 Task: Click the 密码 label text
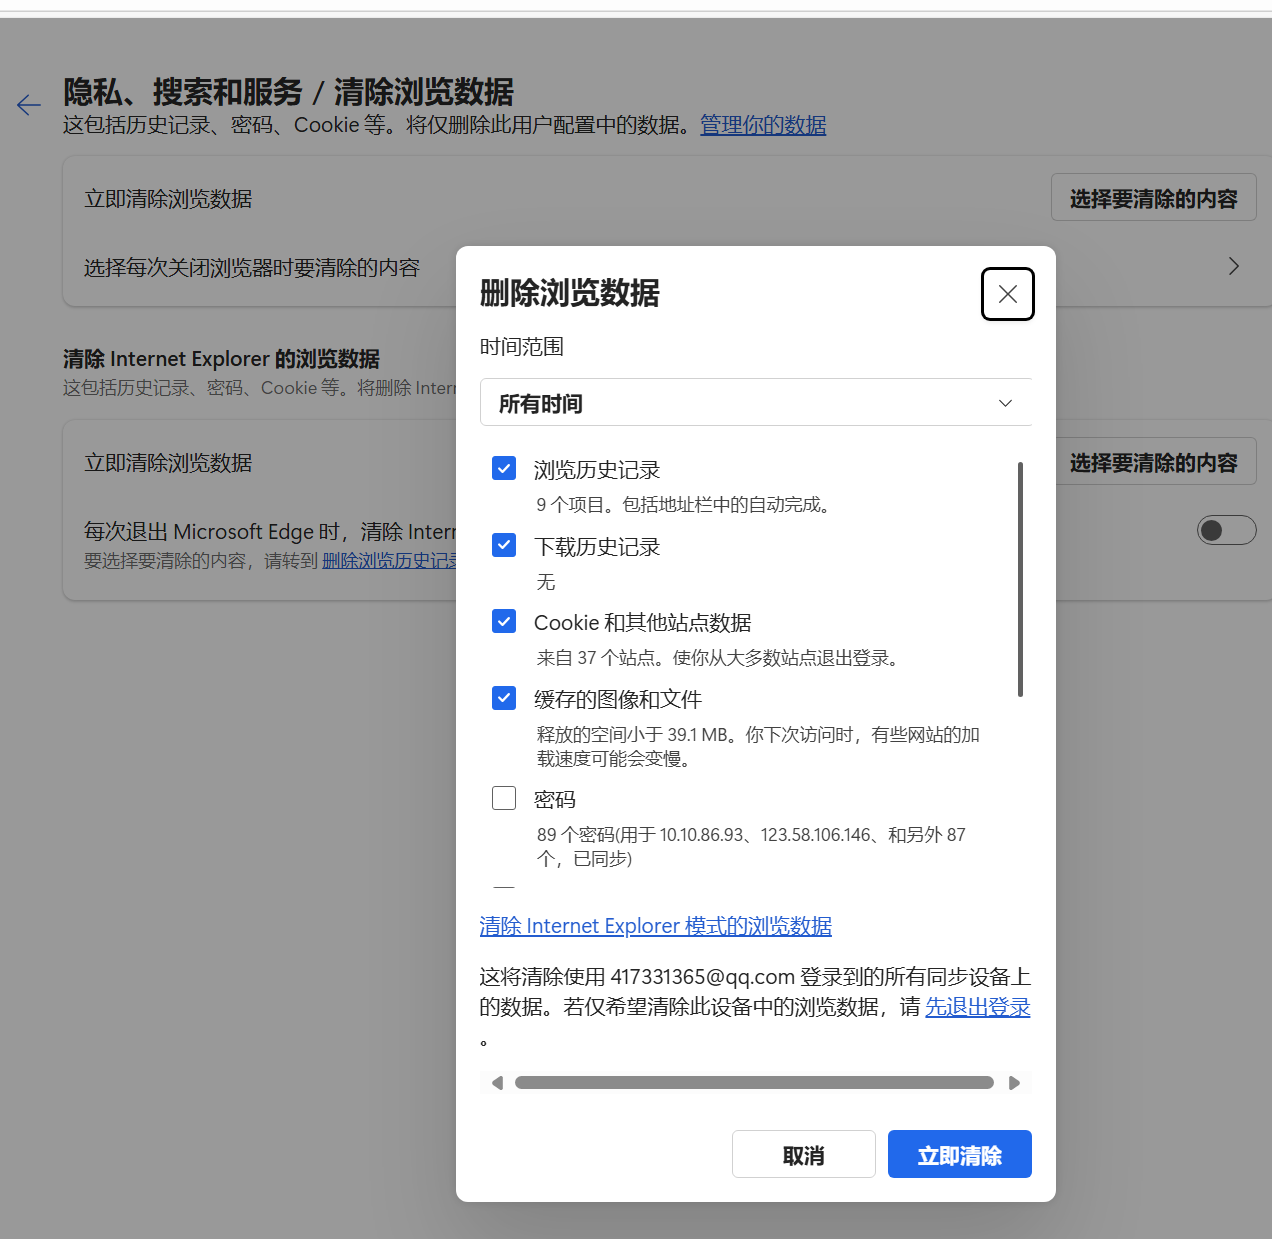tap(555, 799)
